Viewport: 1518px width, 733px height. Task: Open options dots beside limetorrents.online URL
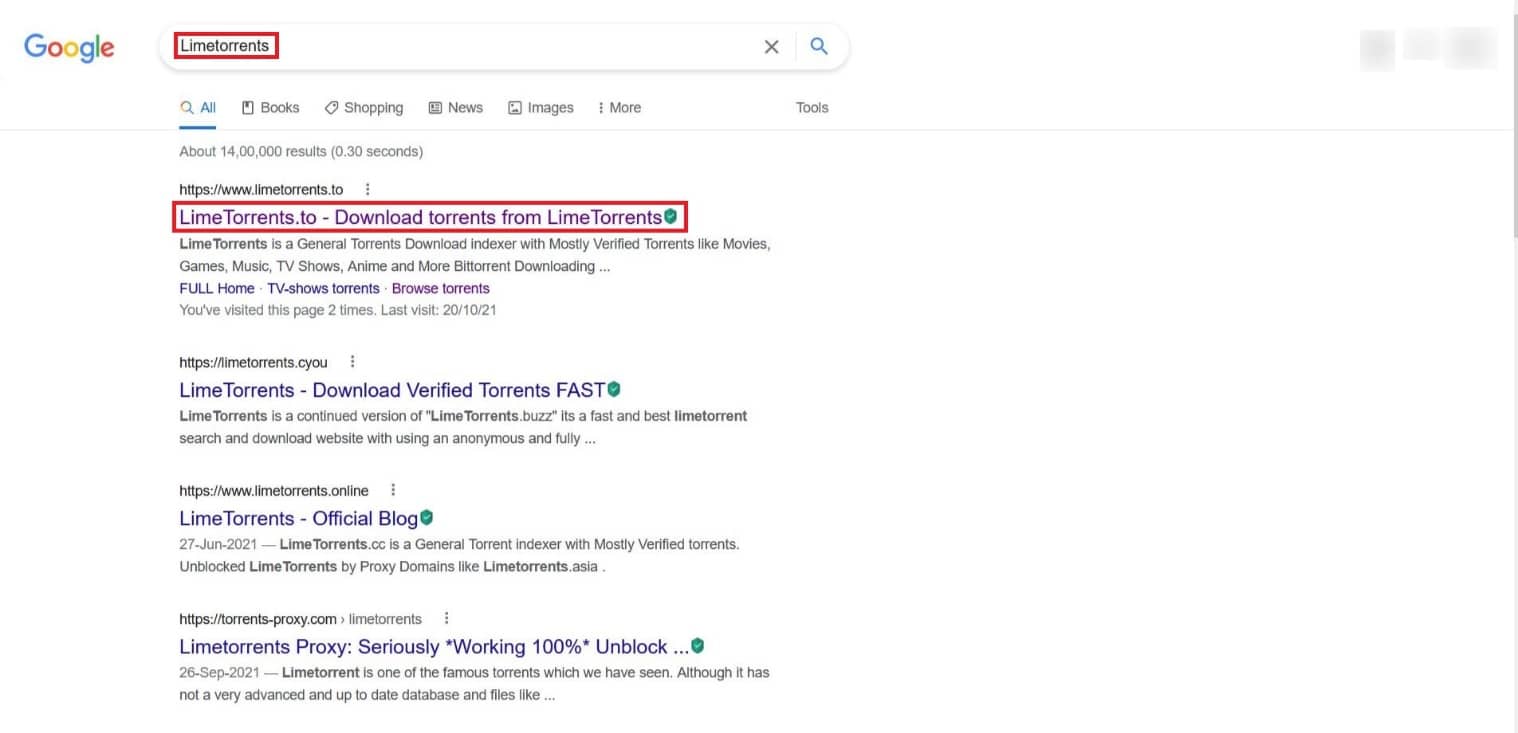pos(393,490)
